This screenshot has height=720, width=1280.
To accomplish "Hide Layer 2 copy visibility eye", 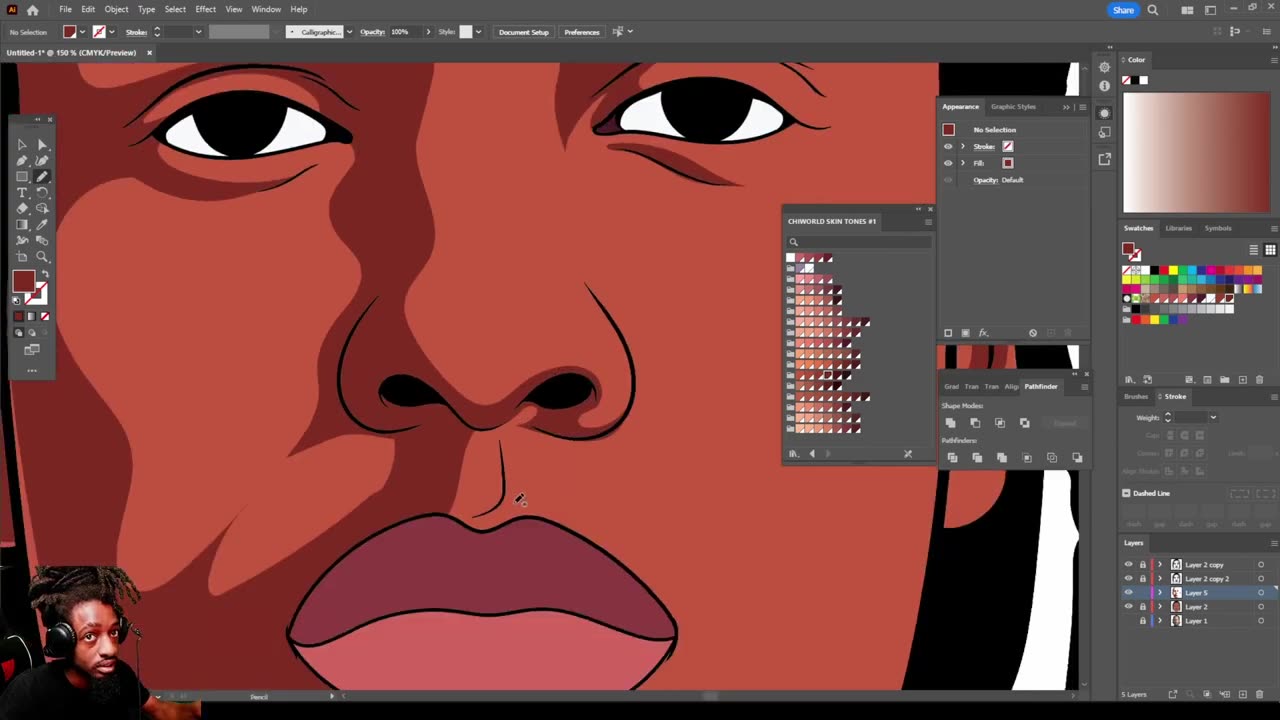I will coord(1129,565).
